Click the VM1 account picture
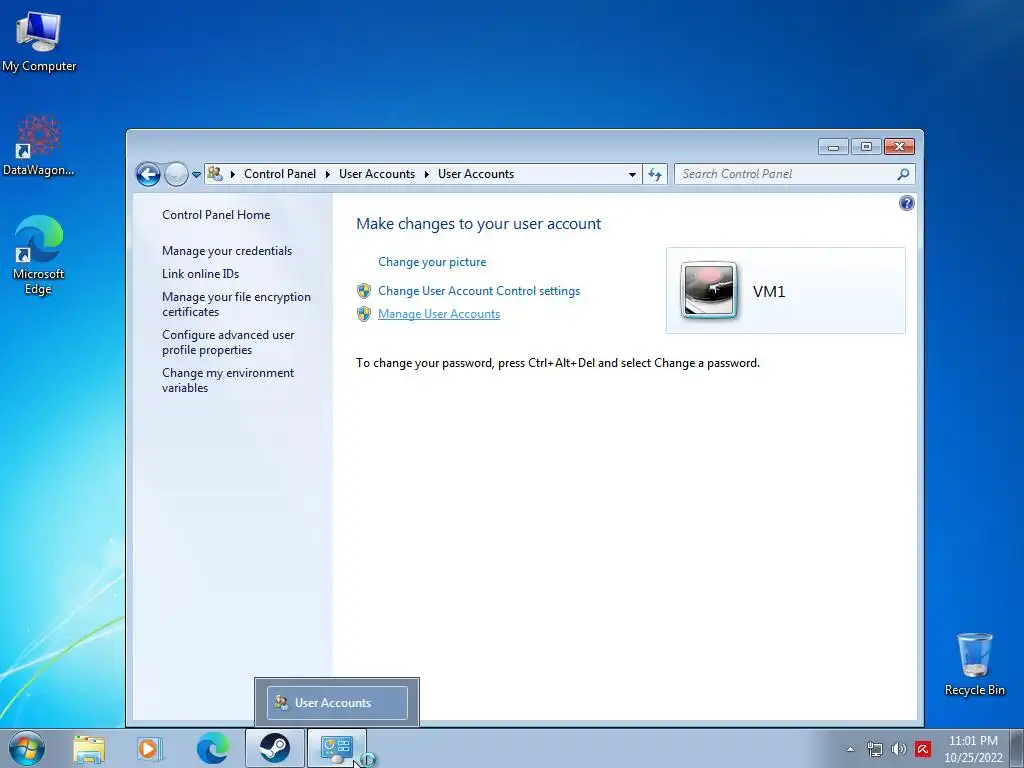This screenshot has width=1024, height=768. click(x=709, y=291)
